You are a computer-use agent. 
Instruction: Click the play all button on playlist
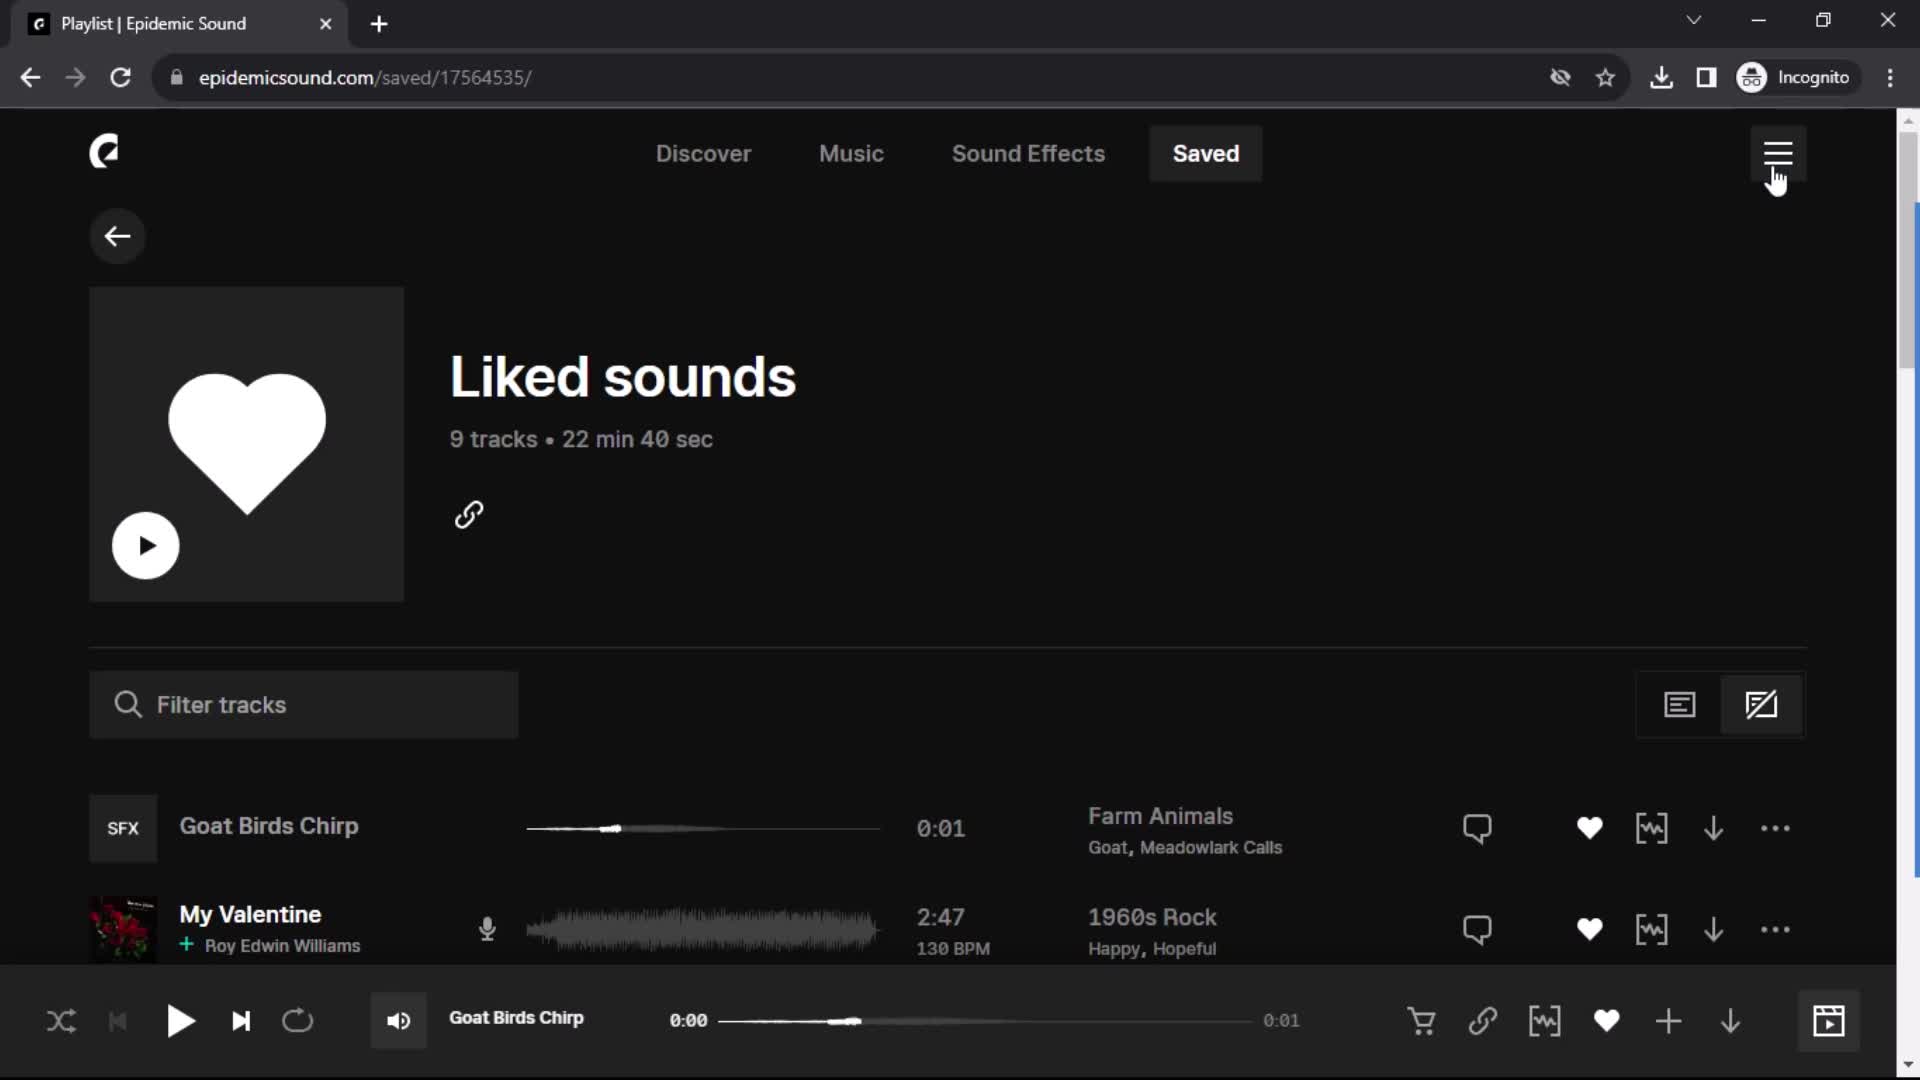point(145,546)
